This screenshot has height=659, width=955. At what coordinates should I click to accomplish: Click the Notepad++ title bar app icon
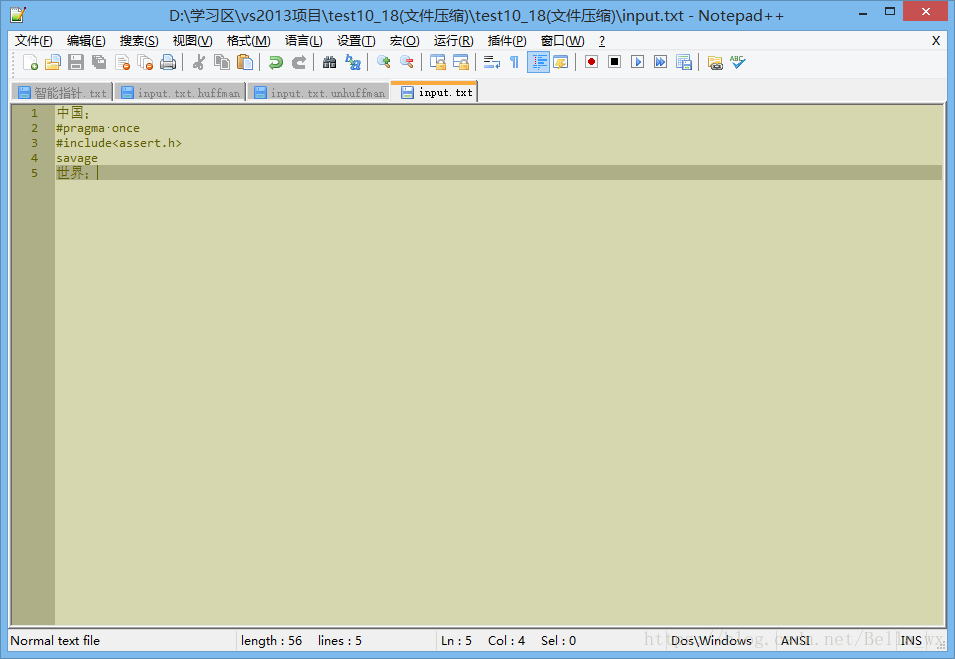[18, 14]
